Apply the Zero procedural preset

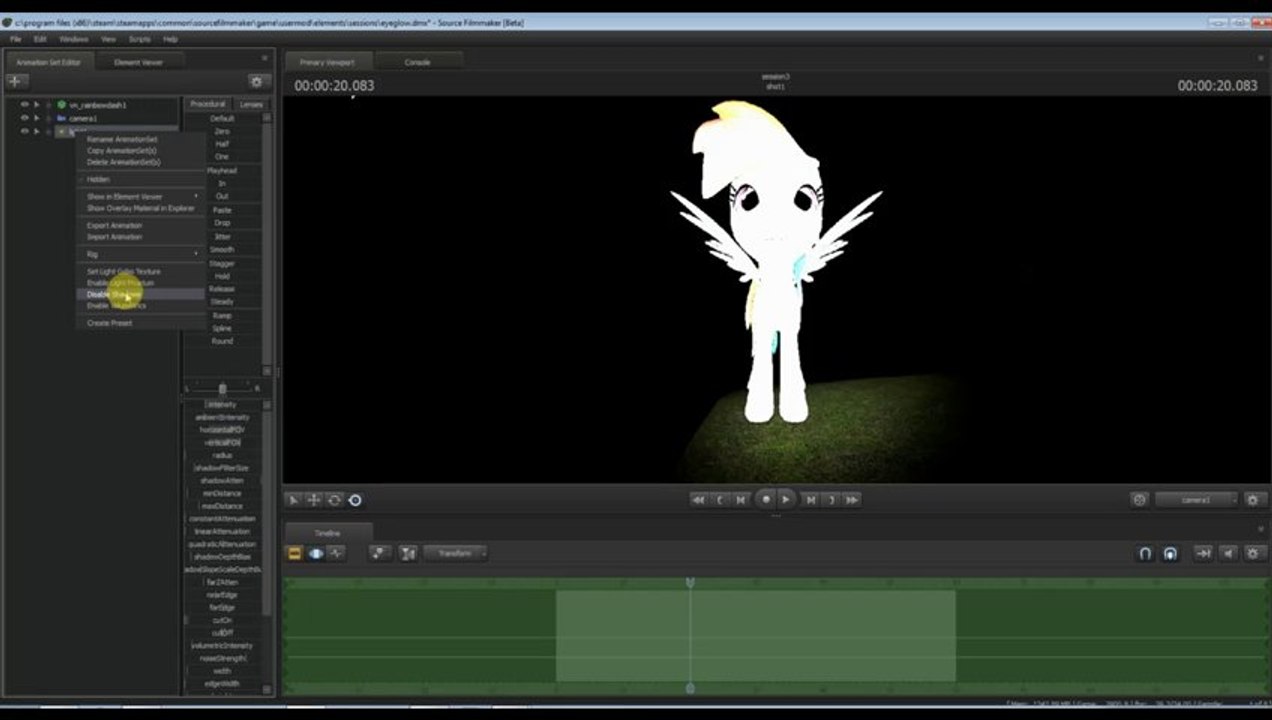(x=222, y=131)
